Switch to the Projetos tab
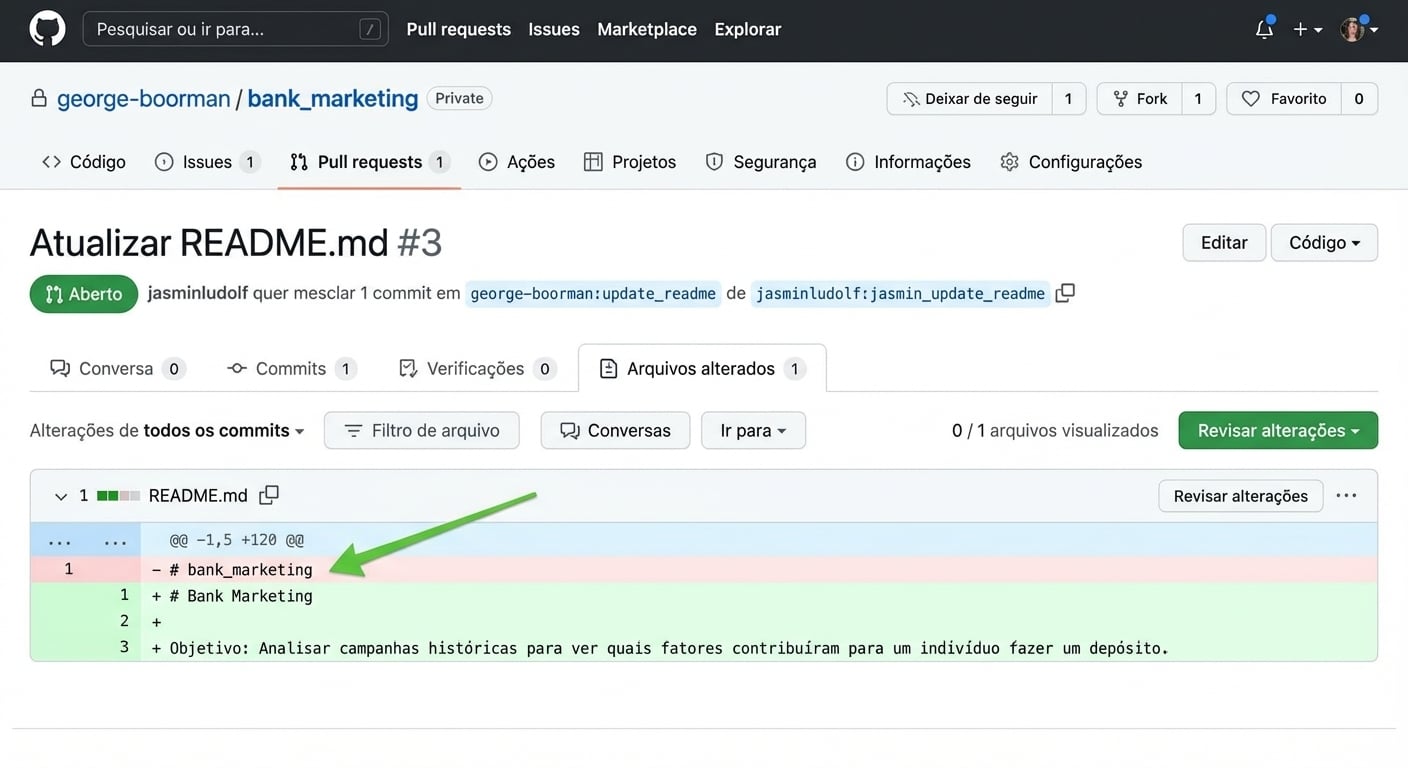Viewport: 1408px width, 768px height. click(x=630, y=162)
